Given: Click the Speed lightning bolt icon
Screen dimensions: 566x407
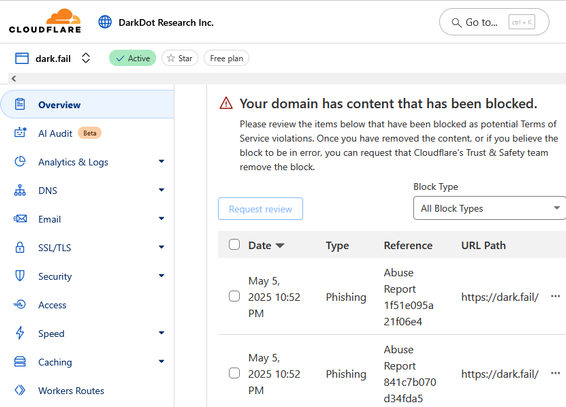Looking at the screenshot, I should click(x=20, y=333).
